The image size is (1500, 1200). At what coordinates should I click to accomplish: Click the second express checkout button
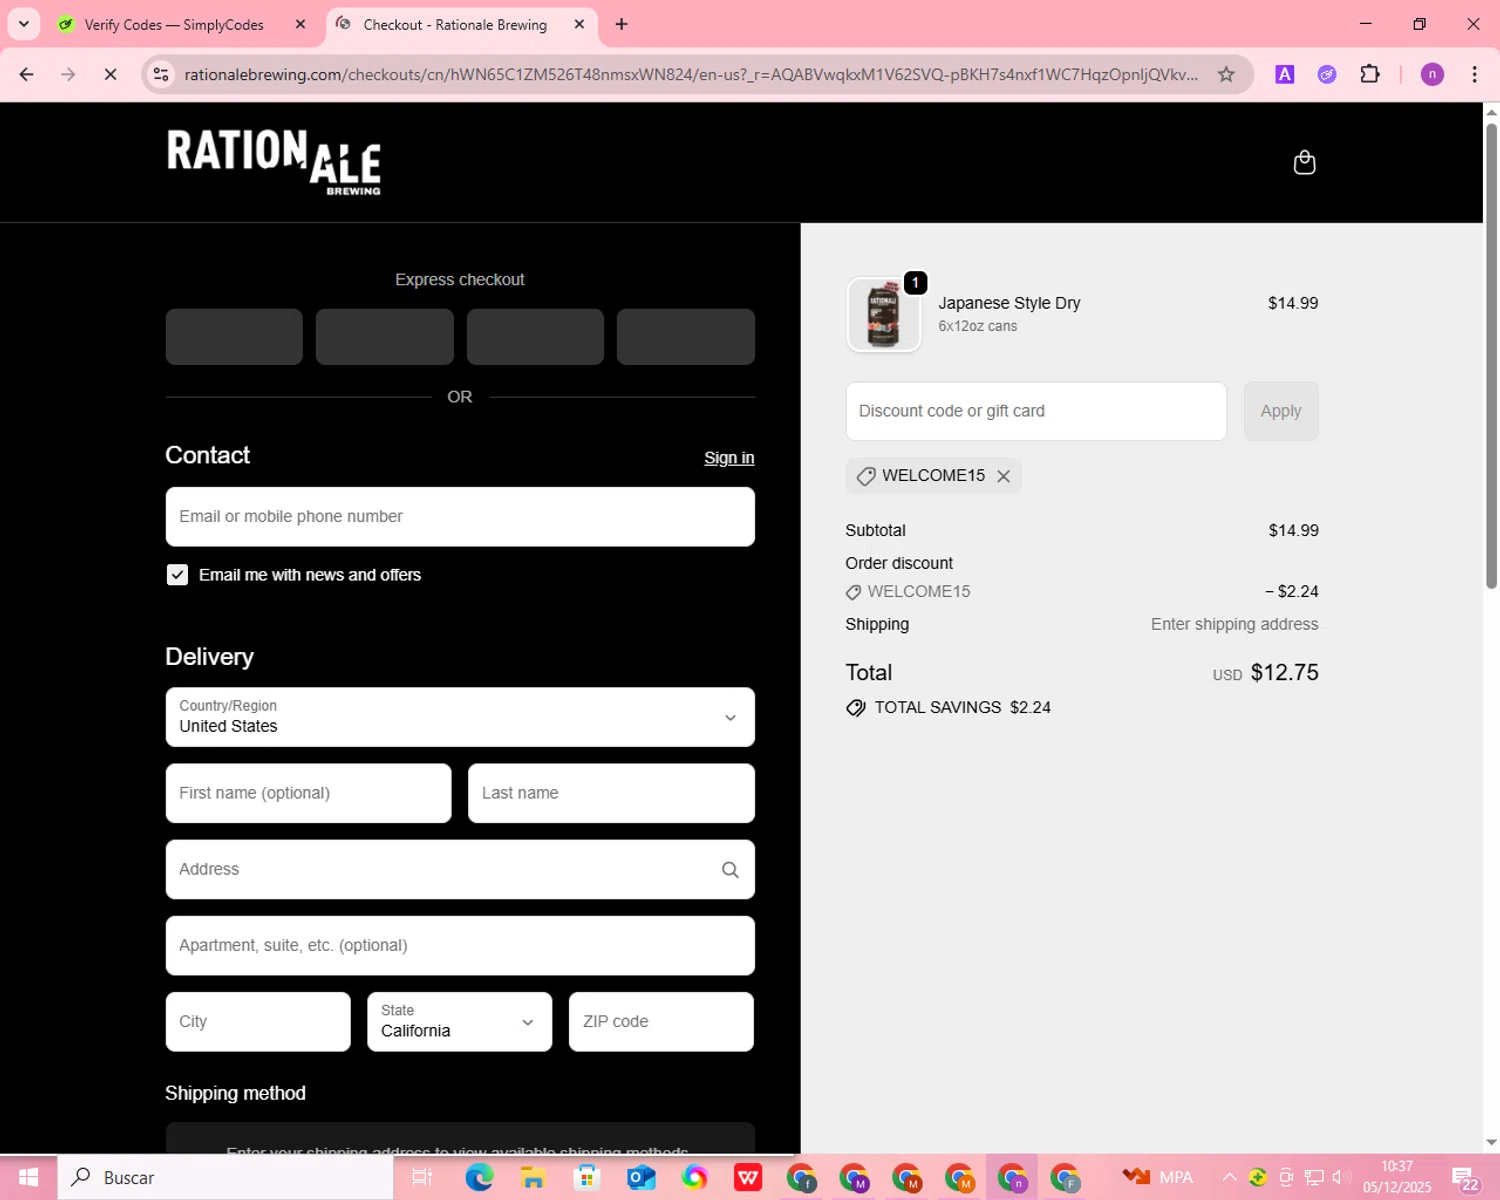click(385, 337)
